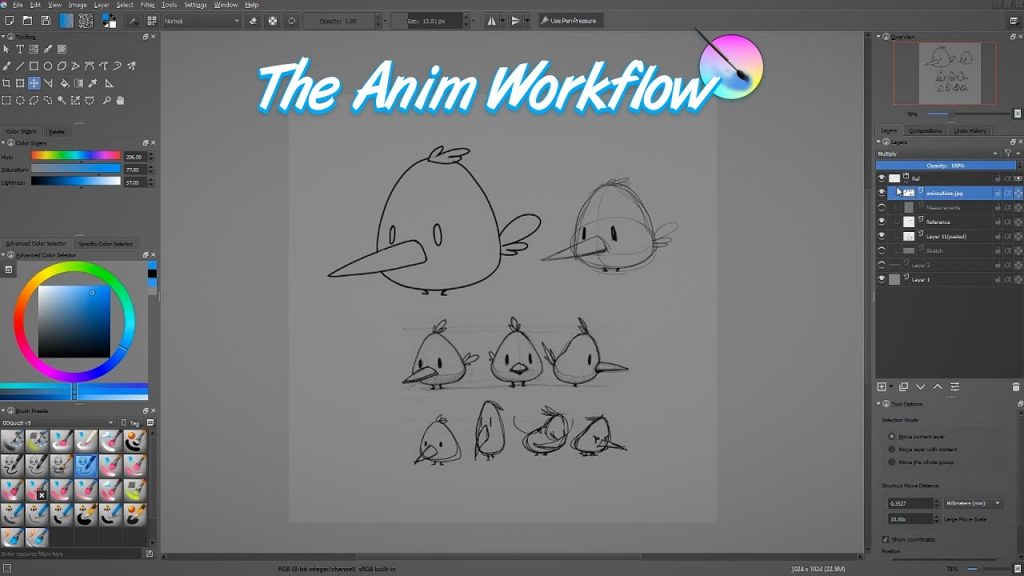The image size is (1024, 576).
Task: Uncheck Show coordinates in Tool Options
Action: (x=884, y=539)
